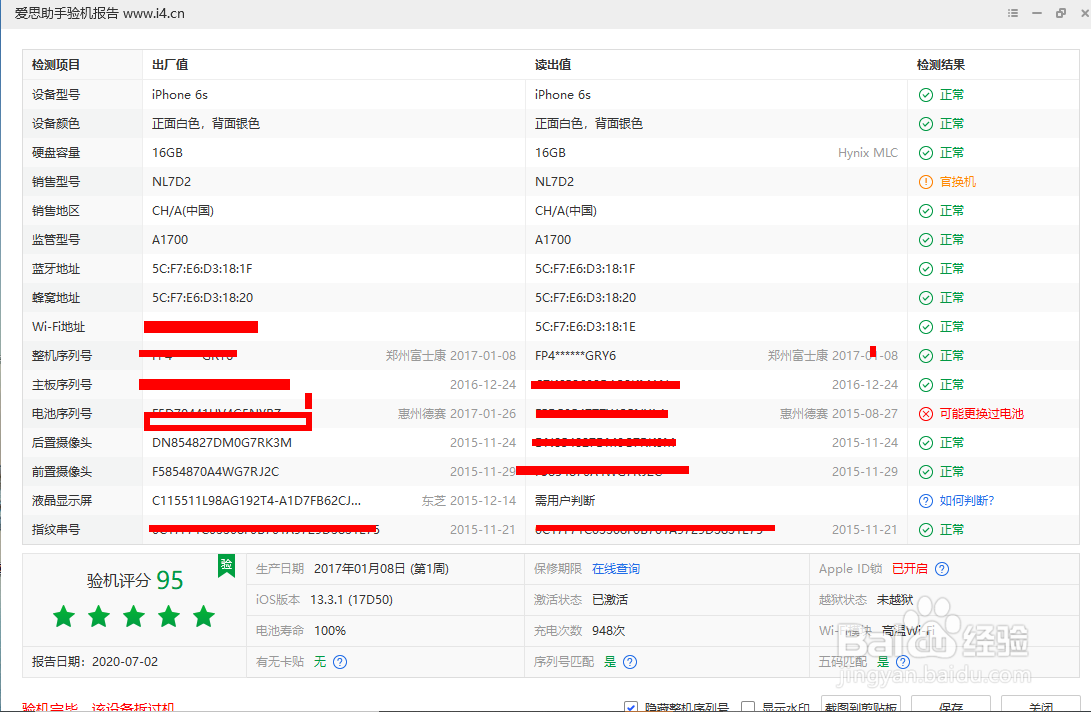Select 惠州德赛 2015-08-27 battery date
Image resolution: width=1091 pixels, height=712 pixels.
tap(838, 414)
